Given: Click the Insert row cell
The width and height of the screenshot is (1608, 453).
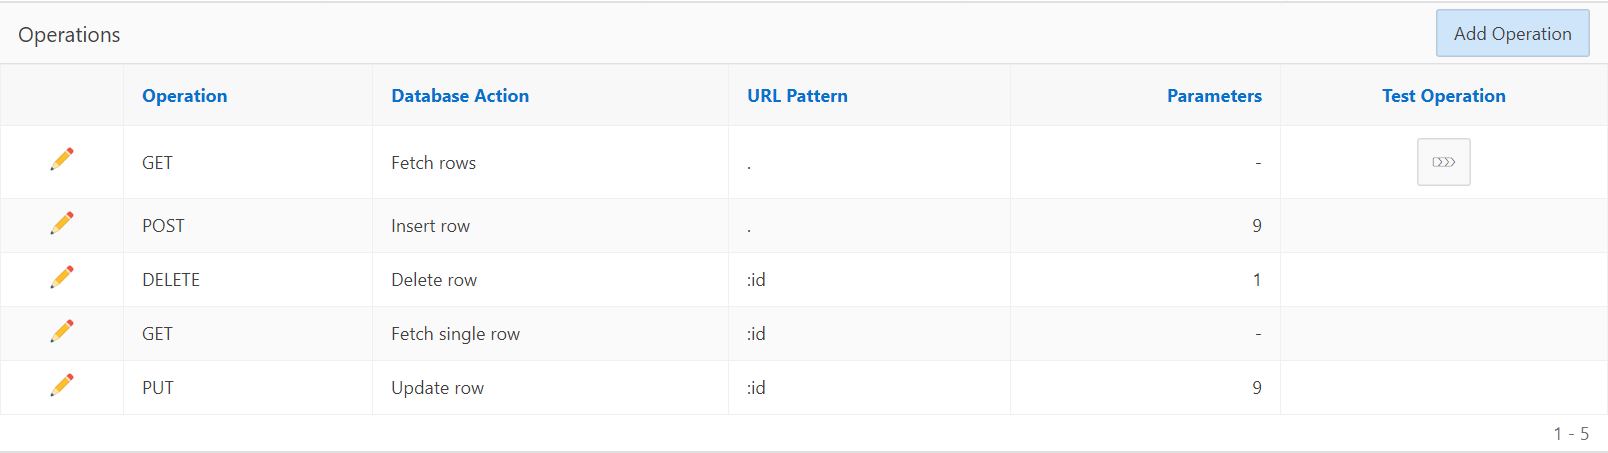Looking at the screenshot, I should tap(430, 226).
